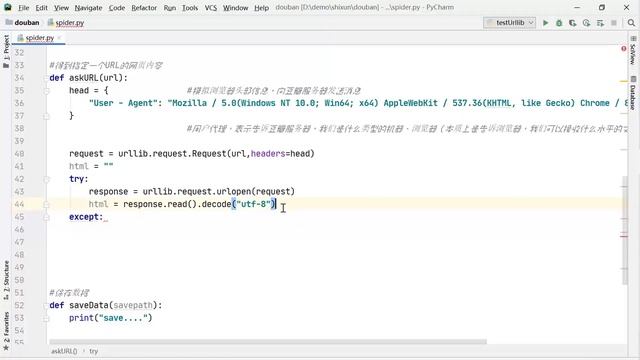
Task: Open the concurrency run icon
Action: tap(600, 23)
